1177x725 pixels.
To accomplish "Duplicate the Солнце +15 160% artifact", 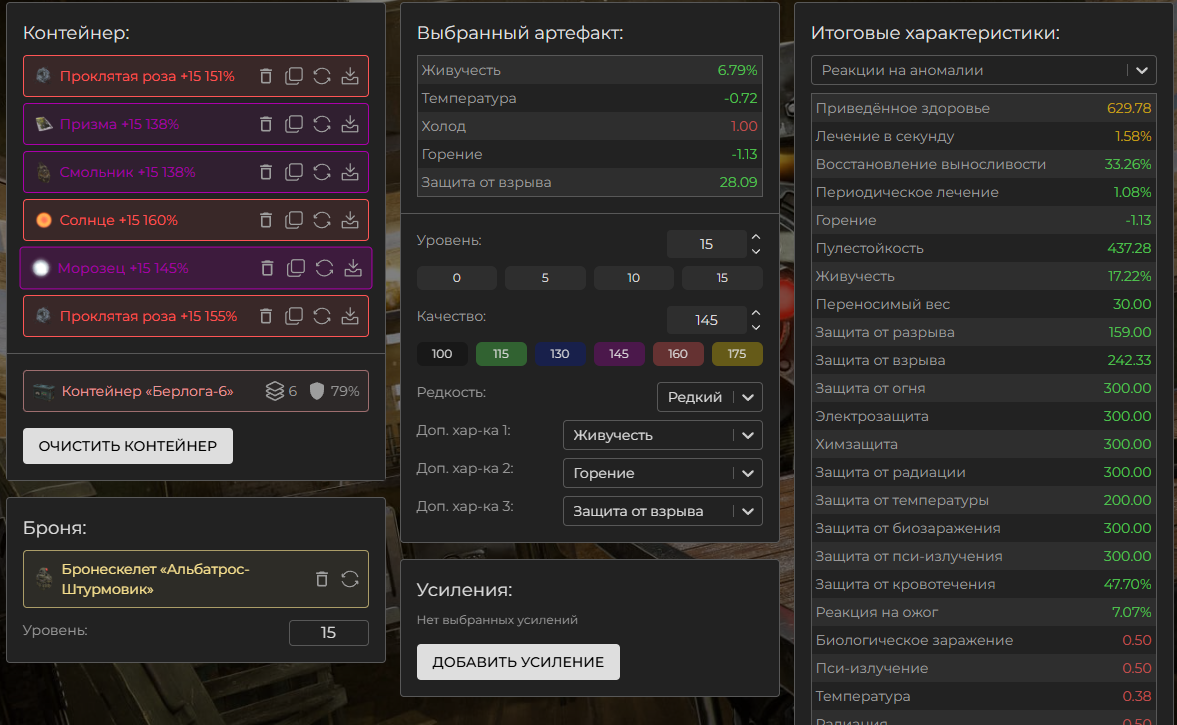I will (294, 220).
